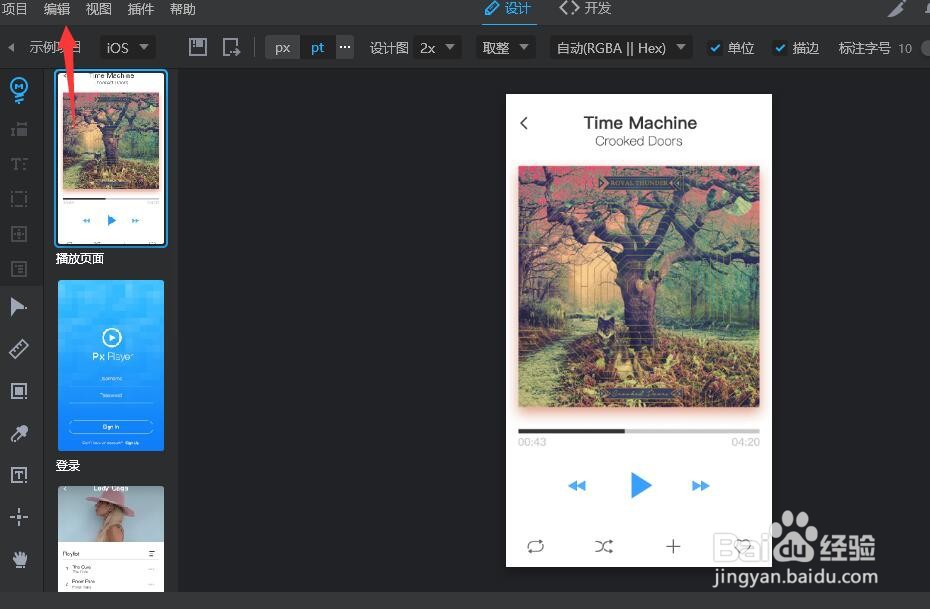Image resolution: width=930 pixels, height=609 pixels.
Task: Open more units ellipsis button
Action: click(345, 47)
